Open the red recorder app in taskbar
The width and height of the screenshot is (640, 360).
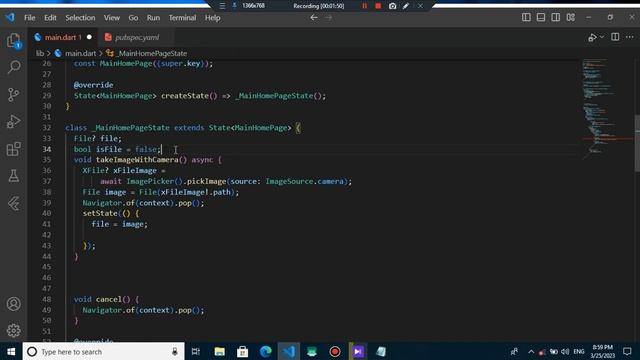pos(335,351)
